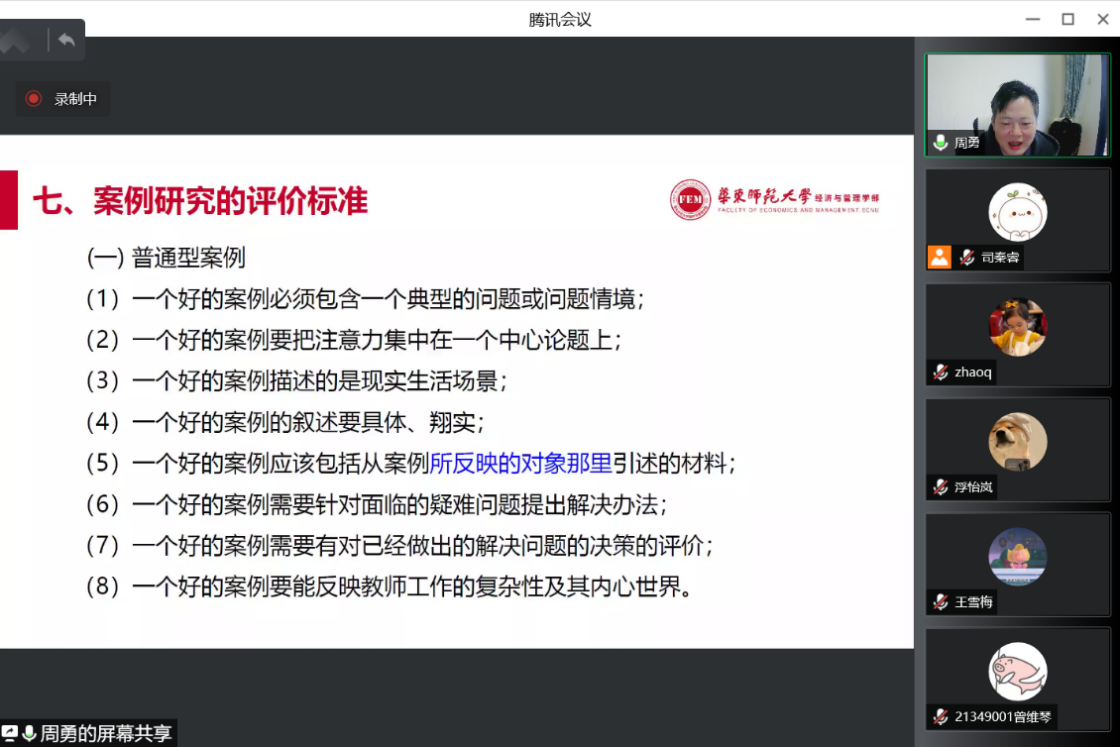The height and width of the screenshot is (747, 1120).
Task: Click the orange host icon beside 司秦睿
Action: (x=939, y=257)
